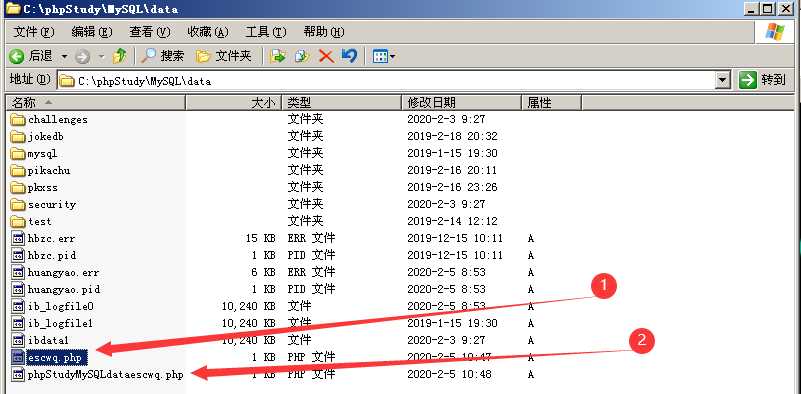Select the mysql folder icon
The height and width of the screenshot is (394, 801).
(18, 153)
